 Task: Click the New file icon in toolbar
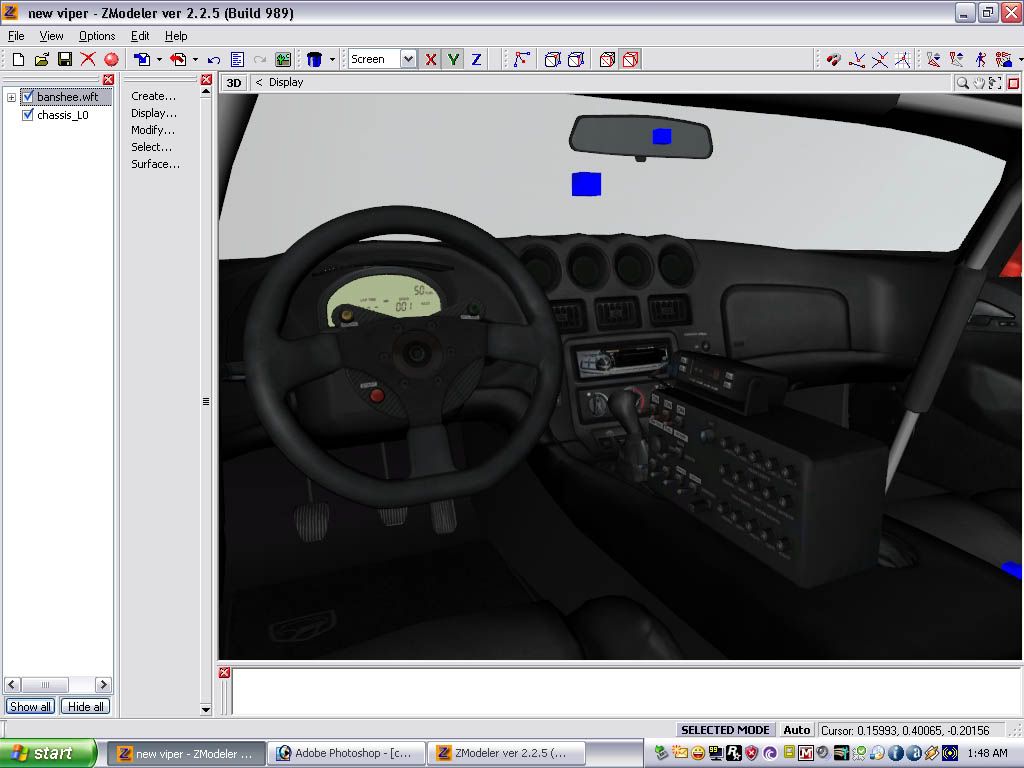(x=18, y=60)
